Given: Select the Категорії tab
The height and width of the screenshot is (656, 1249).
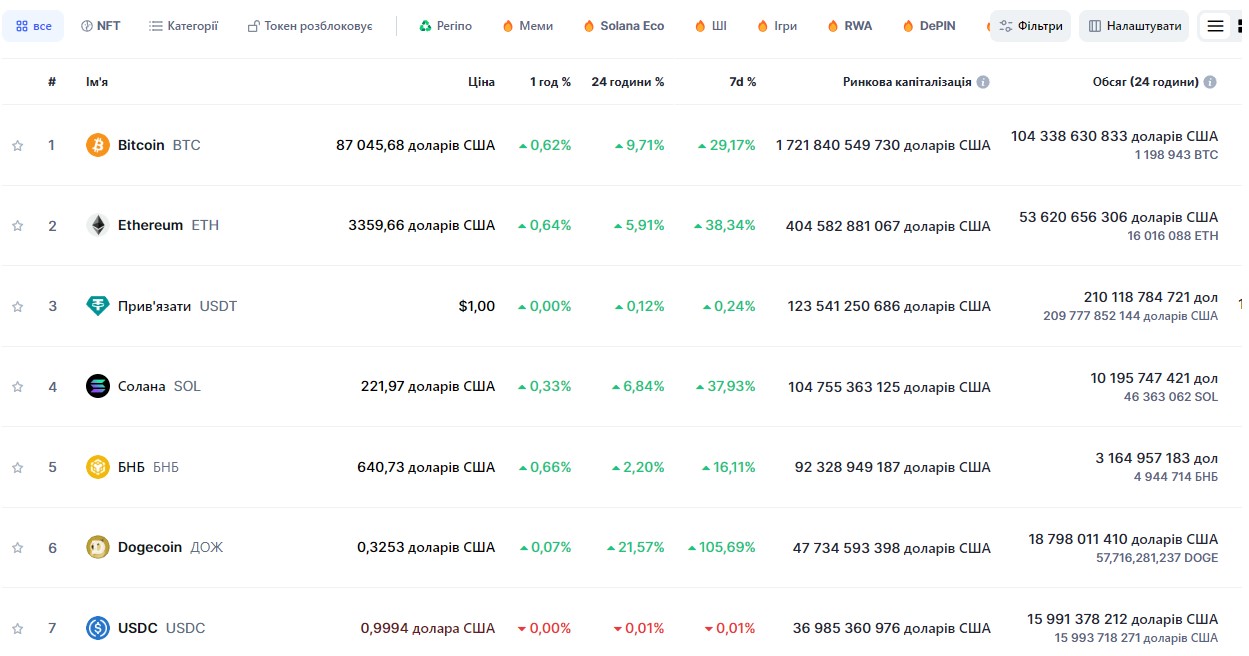Looking at the screenshot, I should (183, 26).
